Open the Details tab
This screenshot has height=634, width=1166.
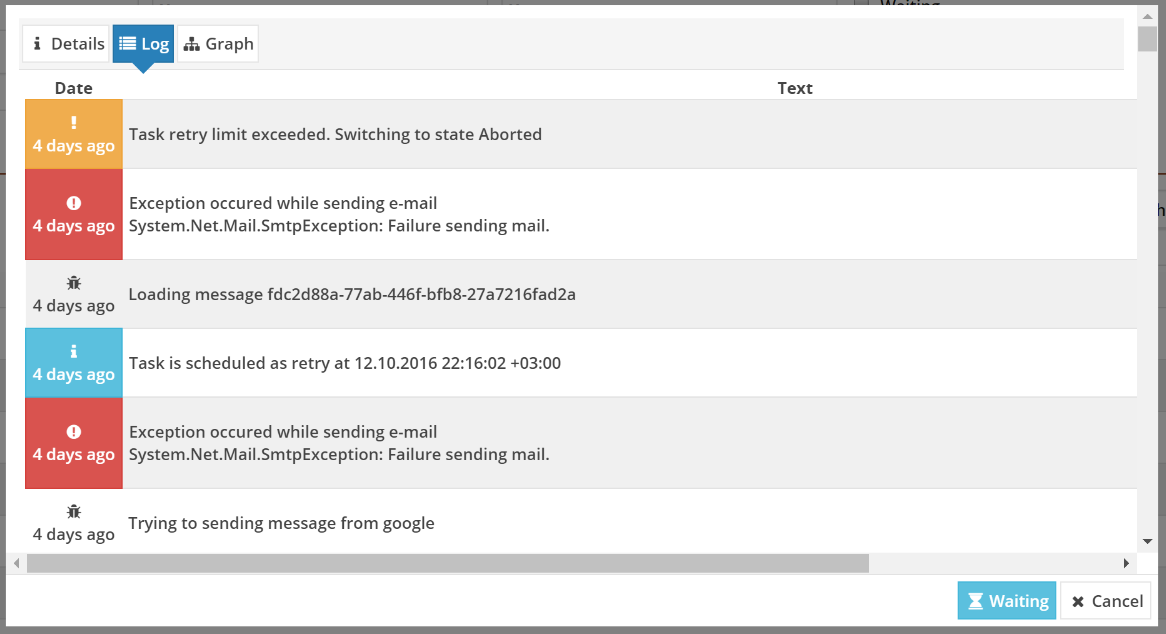point(66,44)
